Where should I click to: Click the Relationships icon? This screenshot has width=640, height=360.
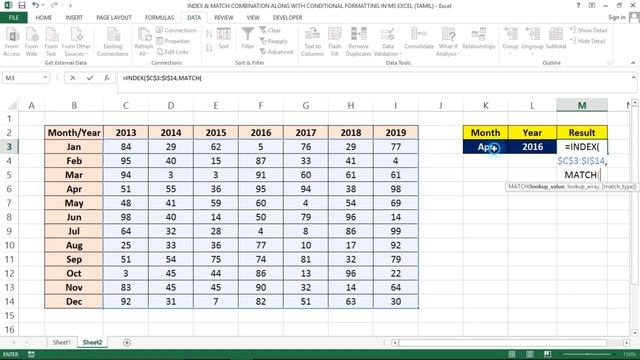[x=478, y=39]
